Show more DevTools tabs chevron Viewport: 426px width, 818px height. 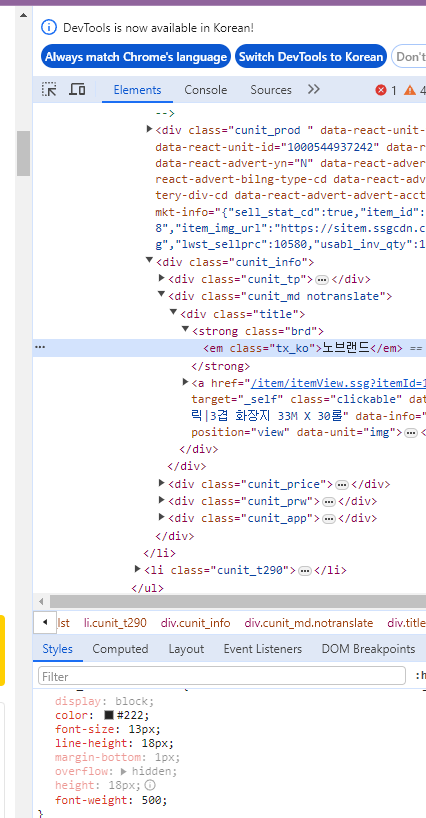click(313, 89)
